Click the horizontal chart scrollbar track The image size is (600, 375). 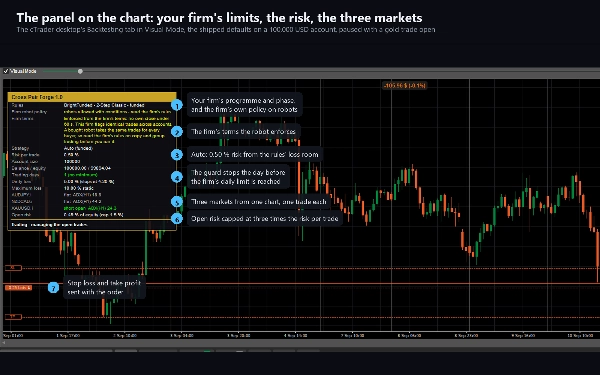302,343
